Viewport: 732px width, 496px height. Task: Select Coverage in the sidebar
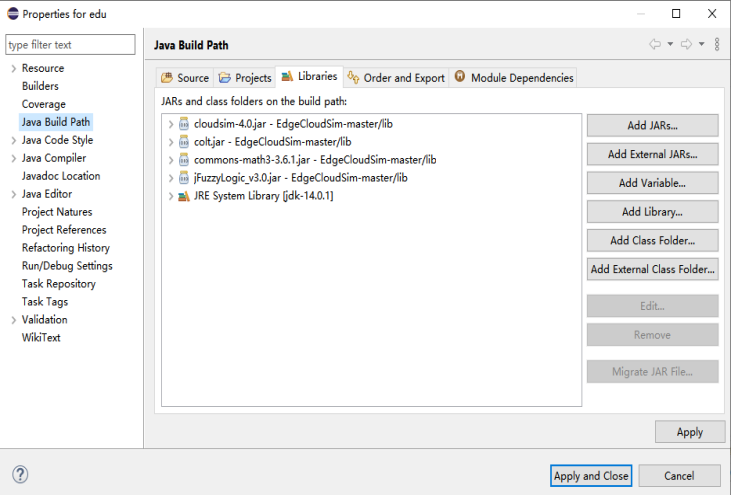click(x=43, y=104)
